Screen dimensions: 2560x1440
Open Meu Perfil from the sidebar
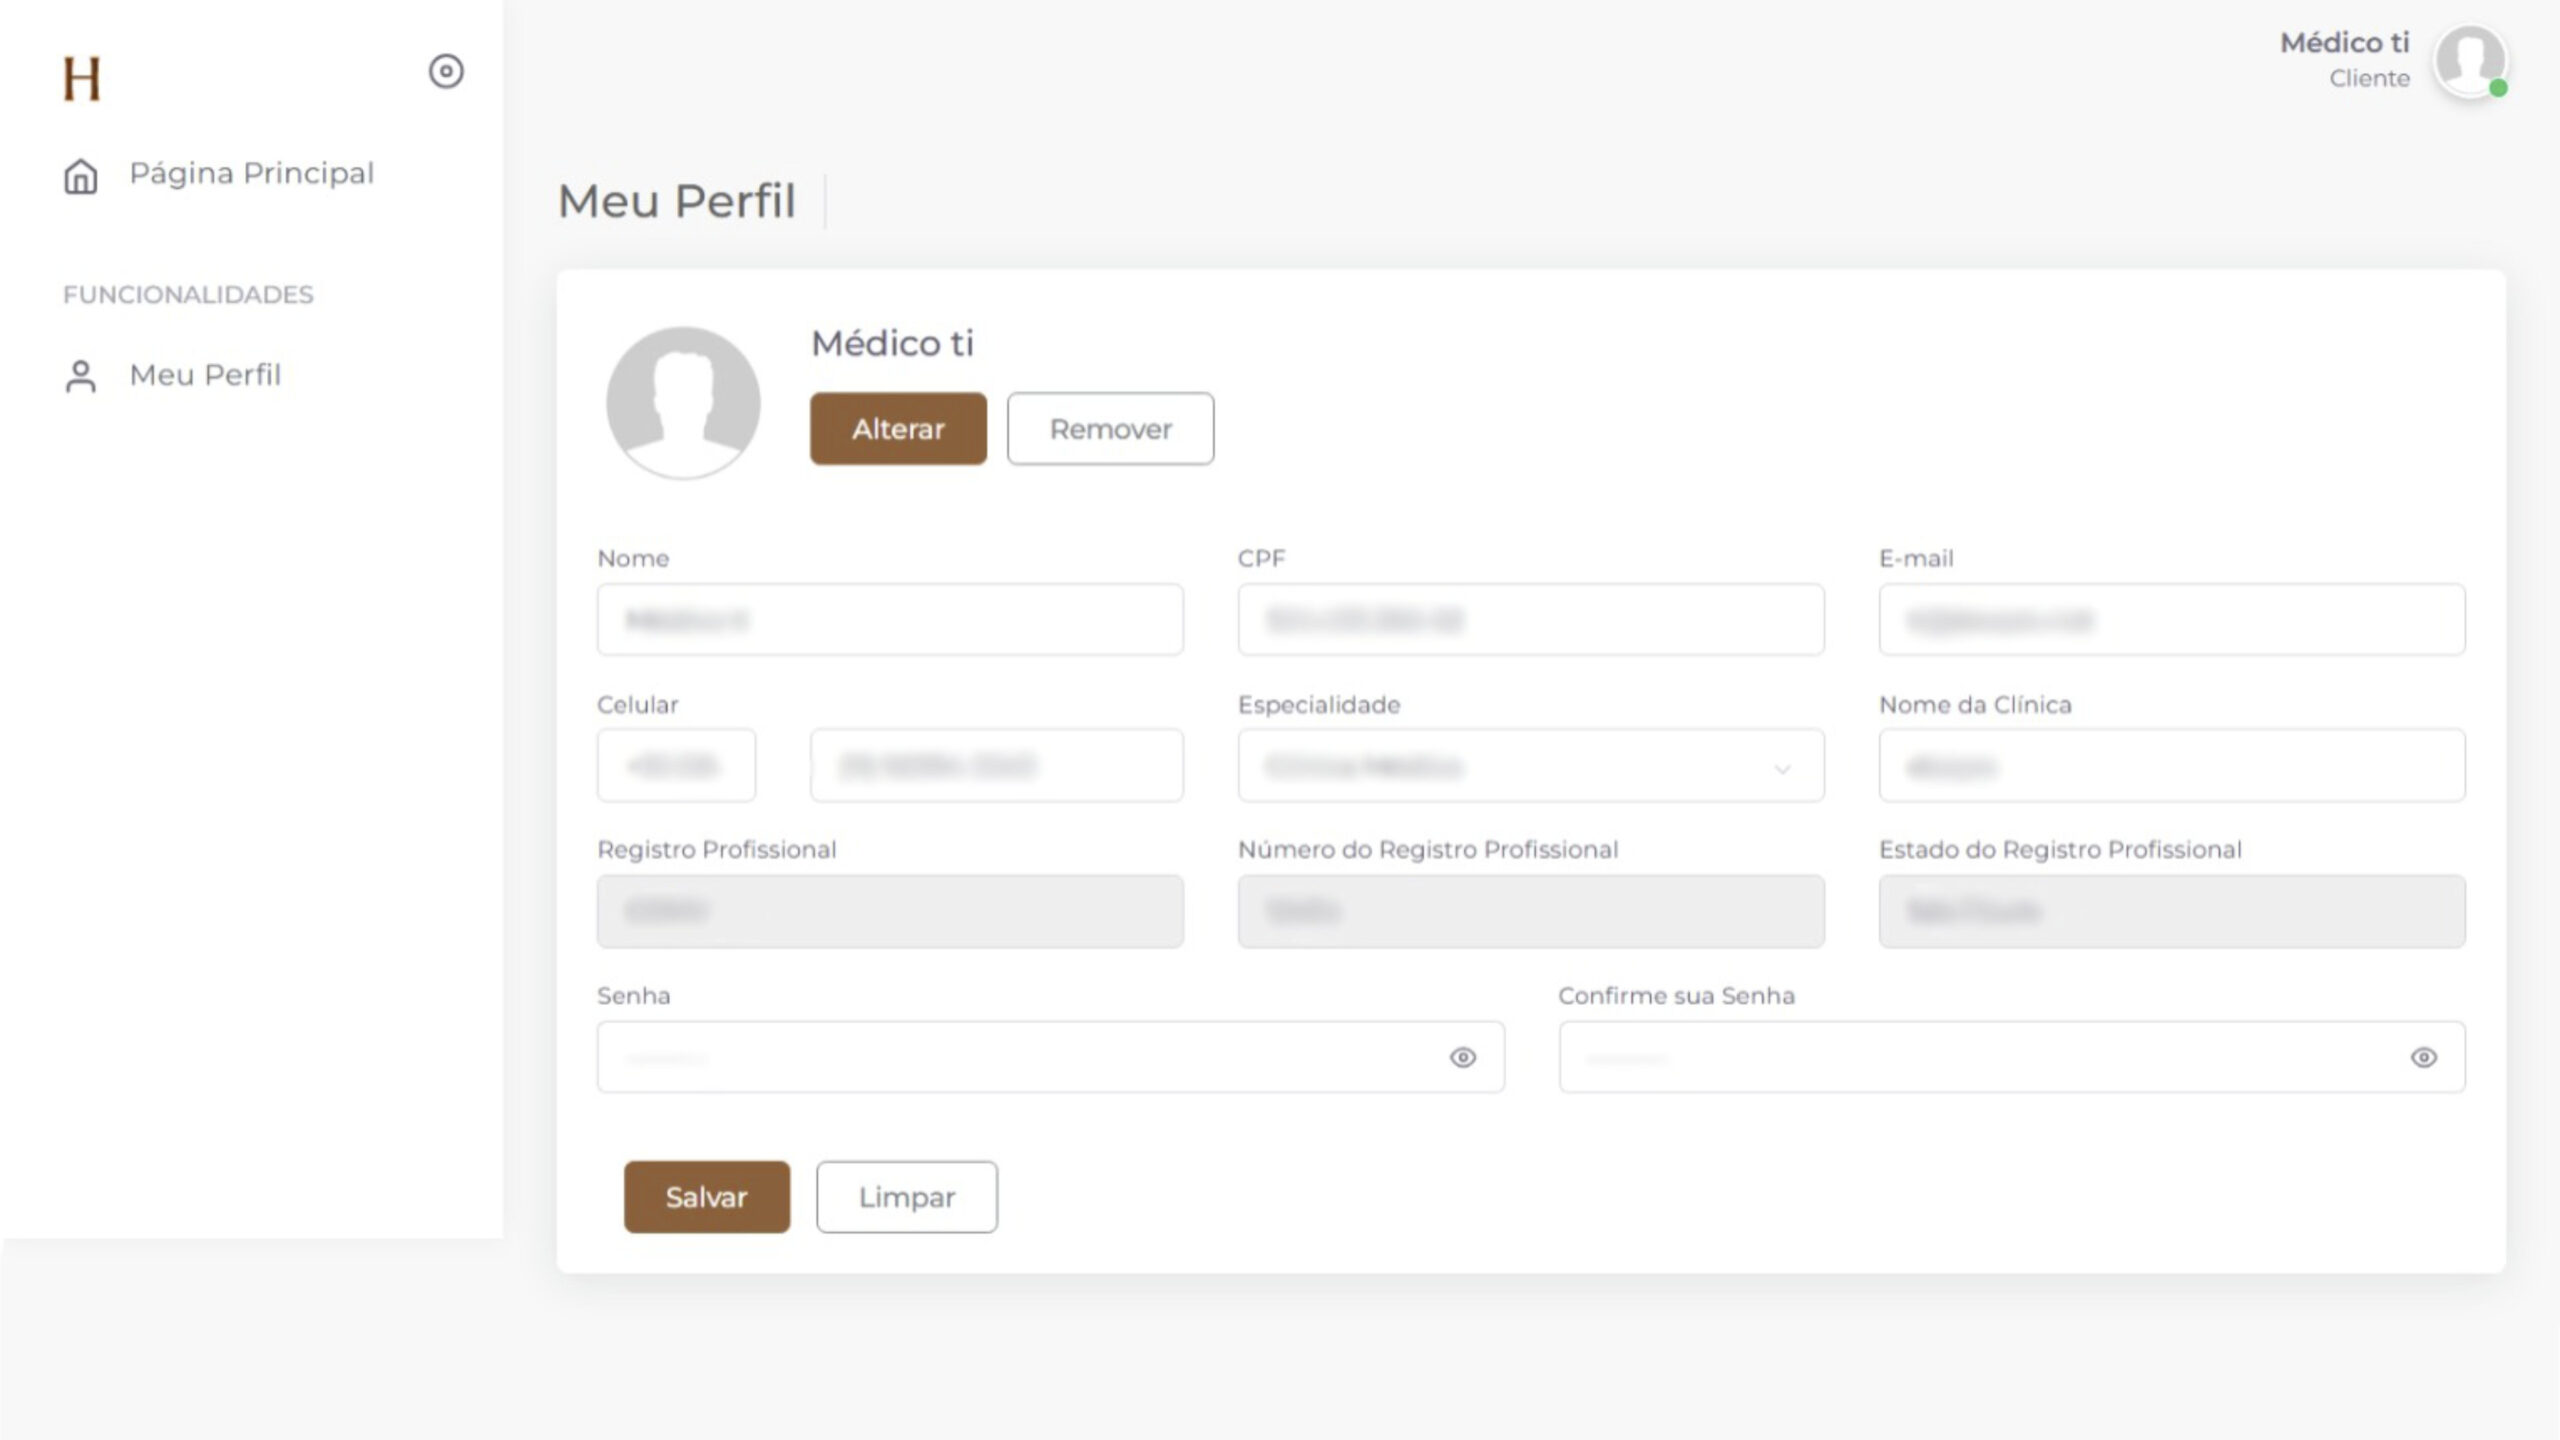coord(205,375)
